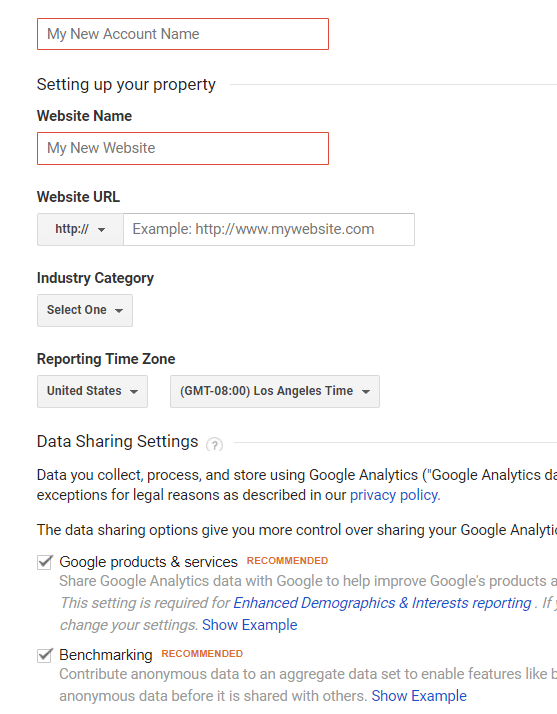Expand the Industry Category Select One dropdown

point(85,310)
